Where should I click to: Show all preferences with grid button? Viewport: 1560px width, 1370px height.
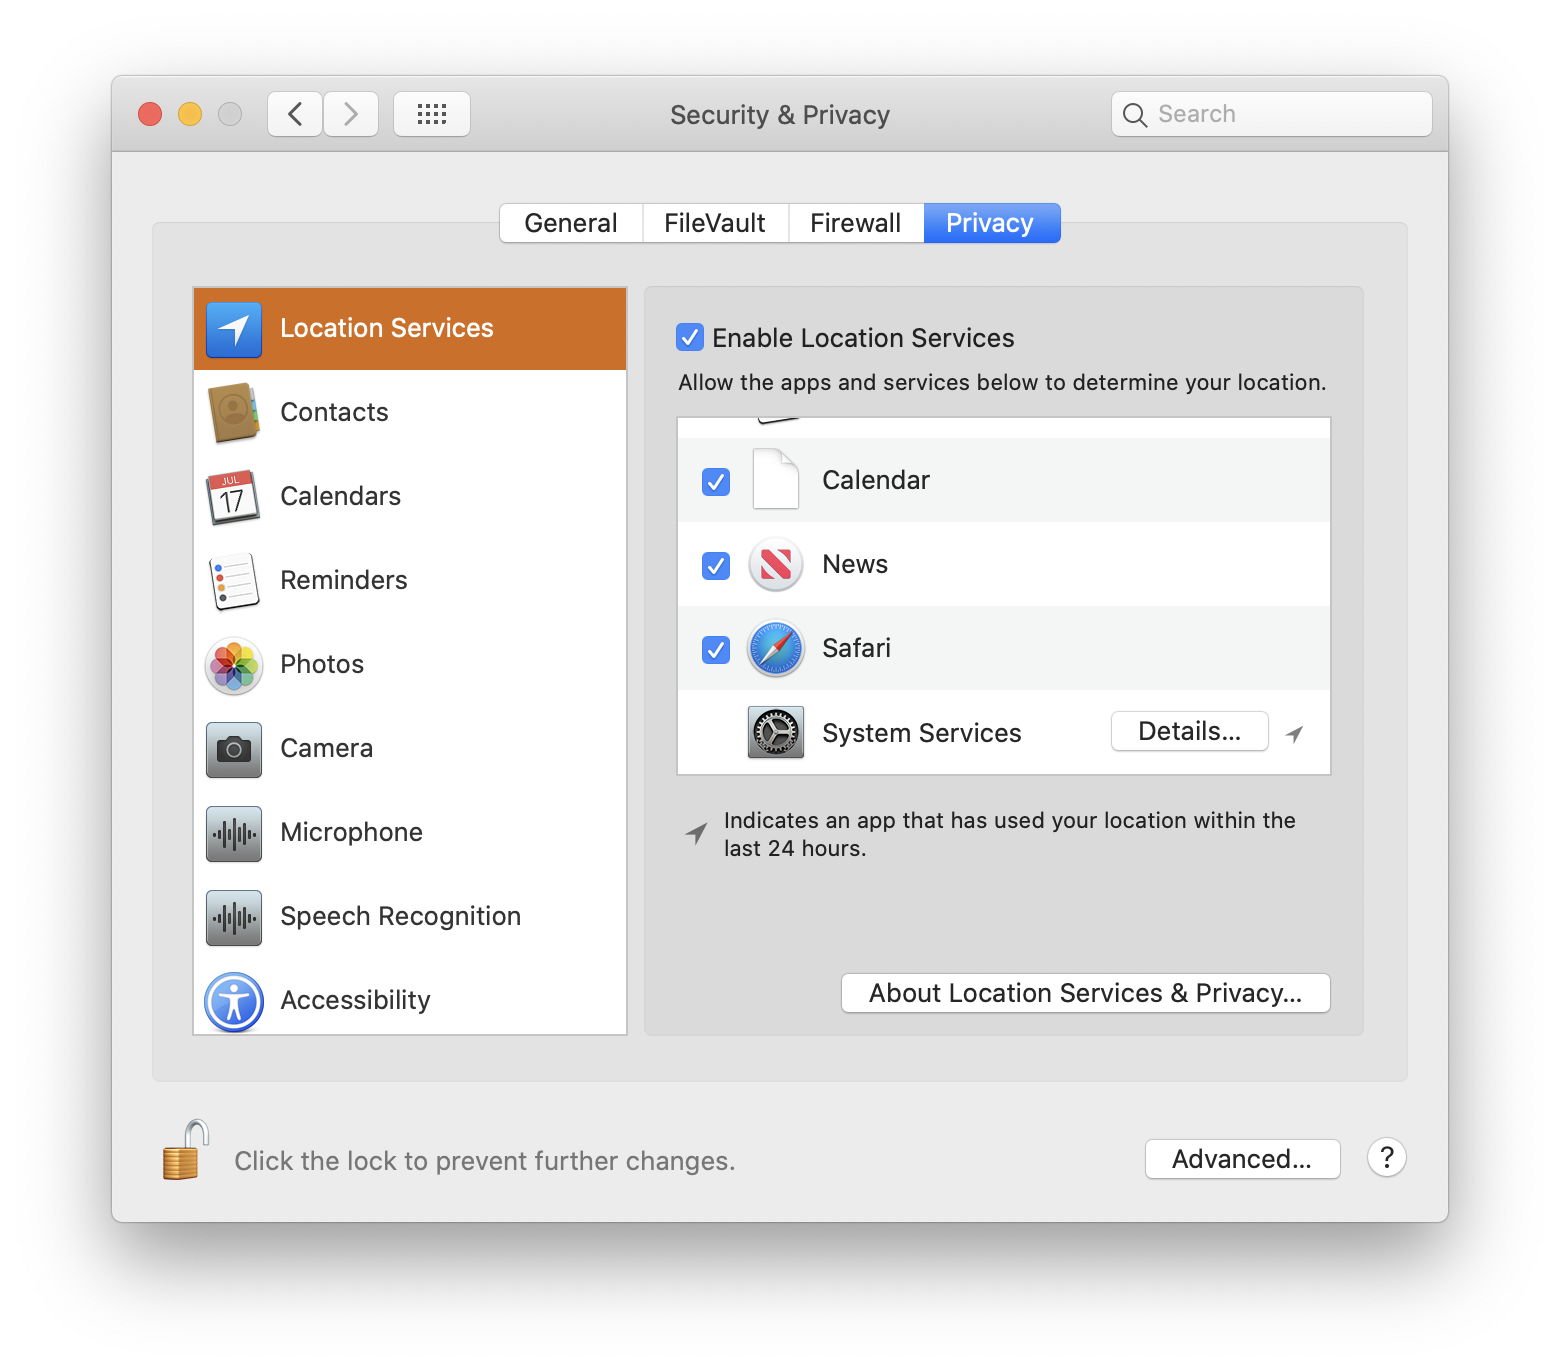coord(431,114)
